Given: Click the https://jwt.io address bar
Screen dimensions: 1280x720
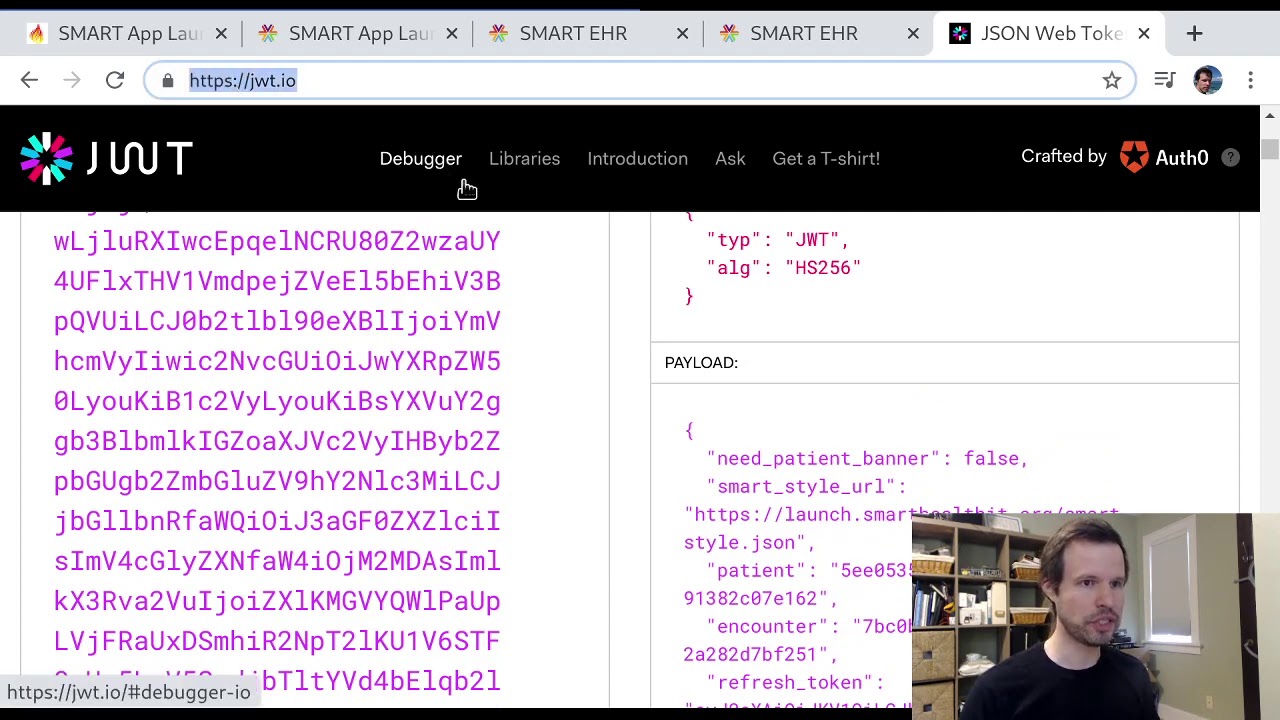Looking at the screenshot, I should coord(640,80).
